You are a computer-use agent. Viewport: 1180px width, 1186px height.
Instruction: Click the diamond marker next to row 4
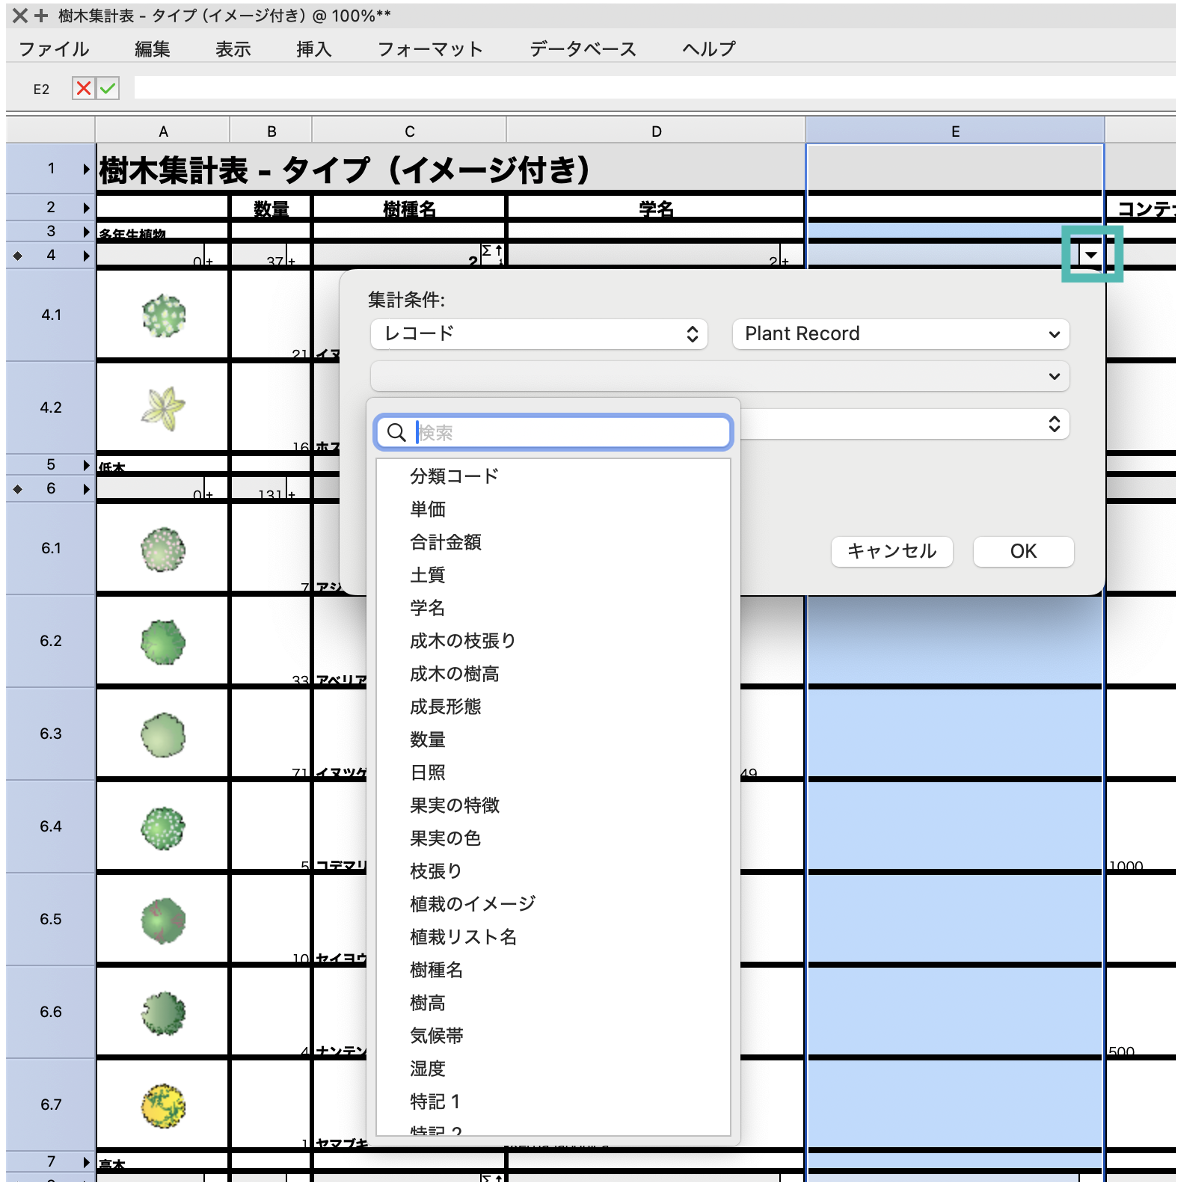tap(17, 256)
